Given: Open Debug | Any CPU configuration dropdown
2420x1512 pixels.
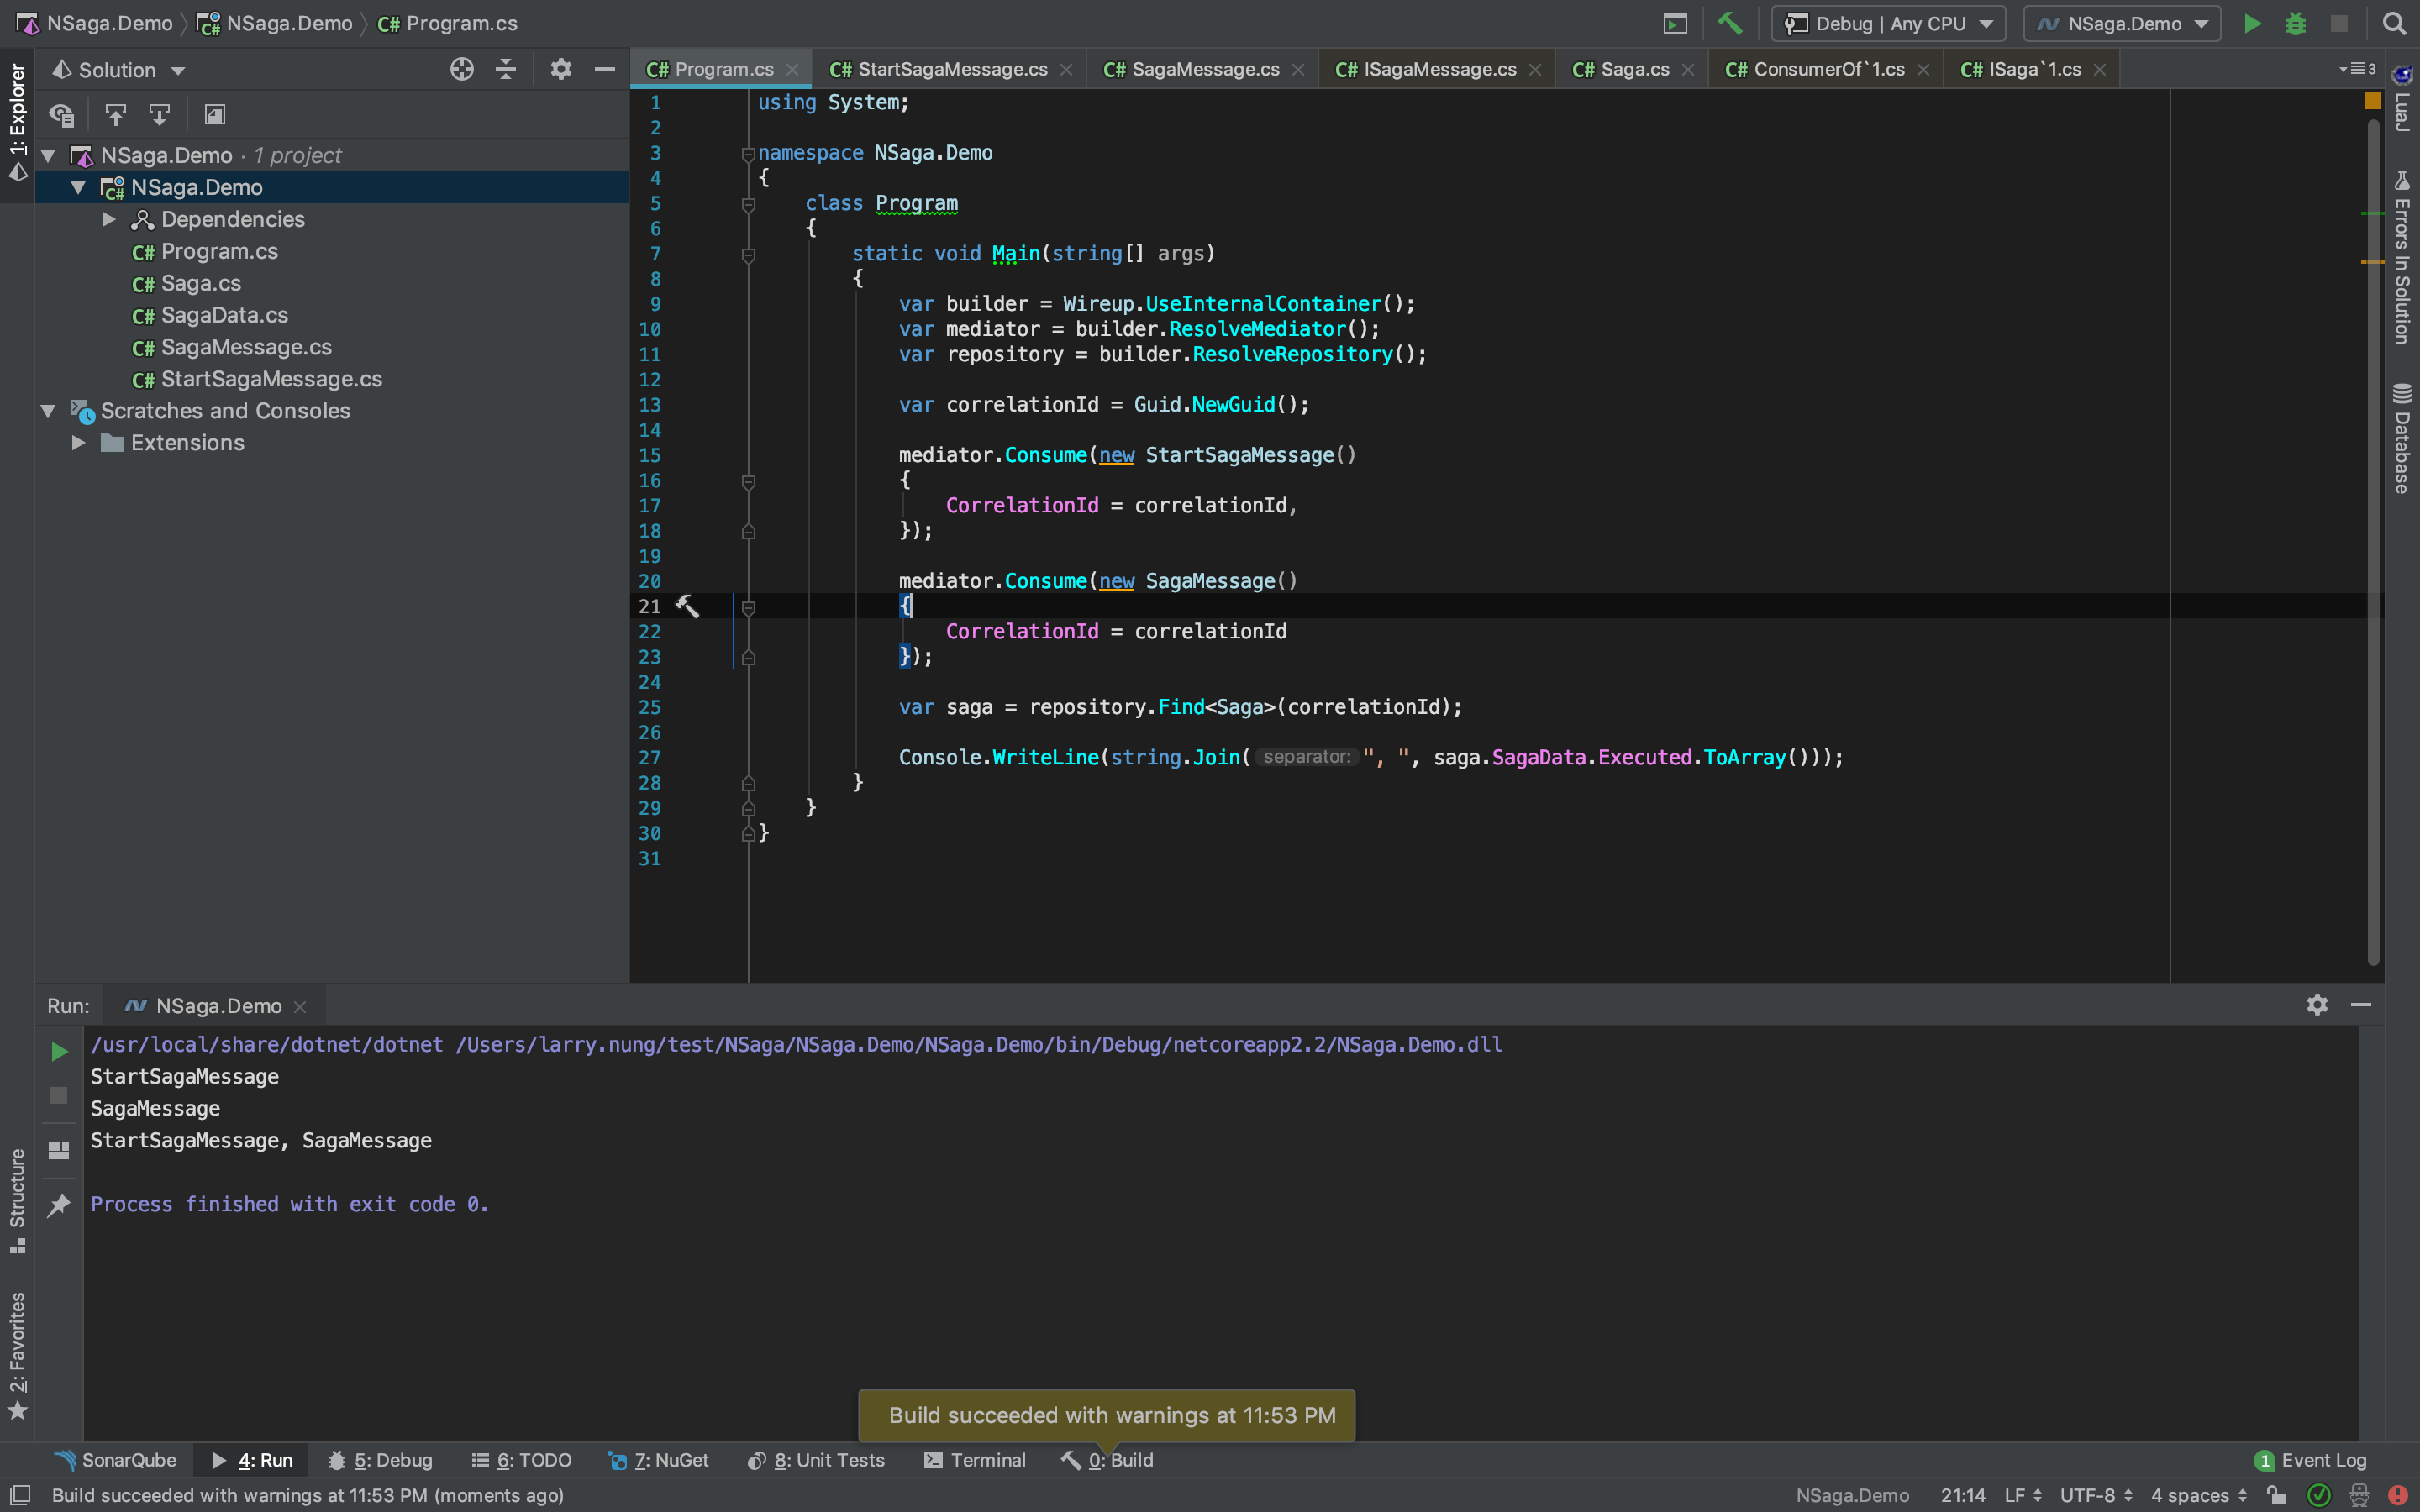Looking at the screenshot, I should (x=1888, y=23).
